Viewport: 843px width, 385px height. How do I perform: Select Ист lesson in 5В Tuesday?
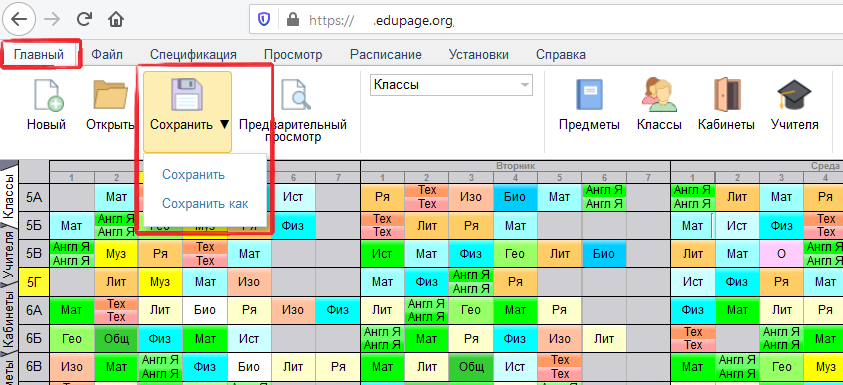tap(382, 254)
